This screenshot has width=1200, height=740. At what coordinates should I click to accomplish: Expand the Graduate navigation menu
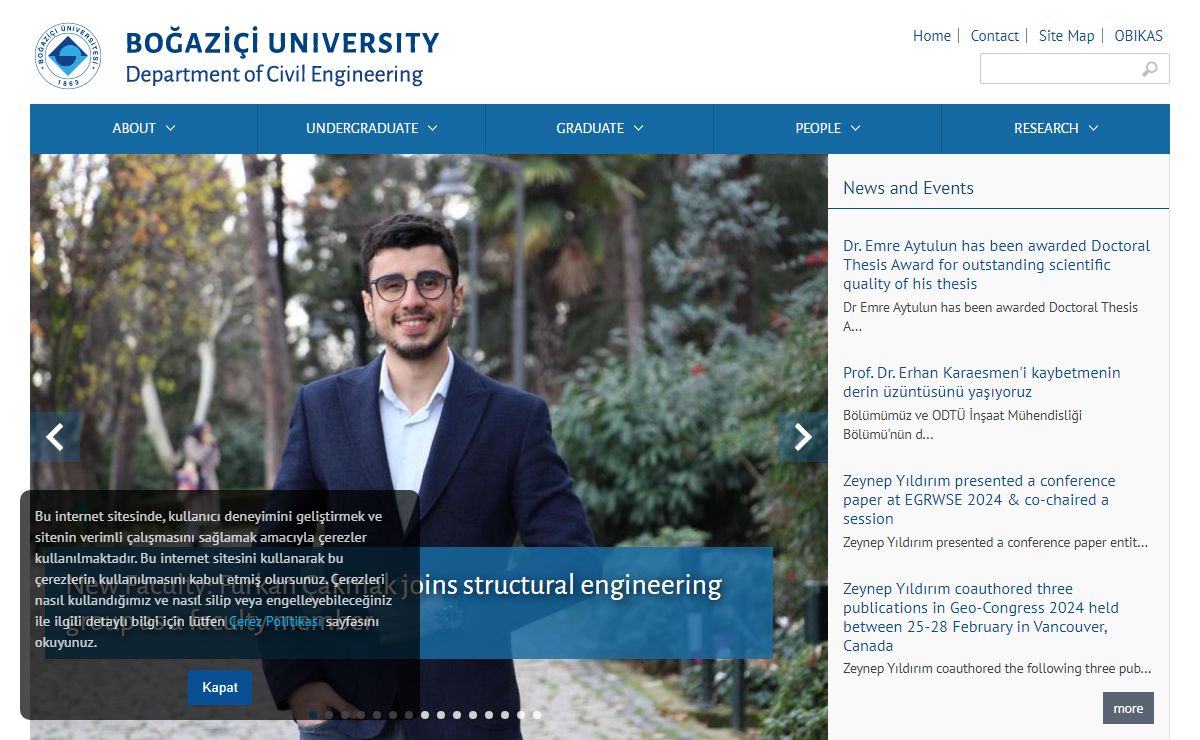coord(599,128)
